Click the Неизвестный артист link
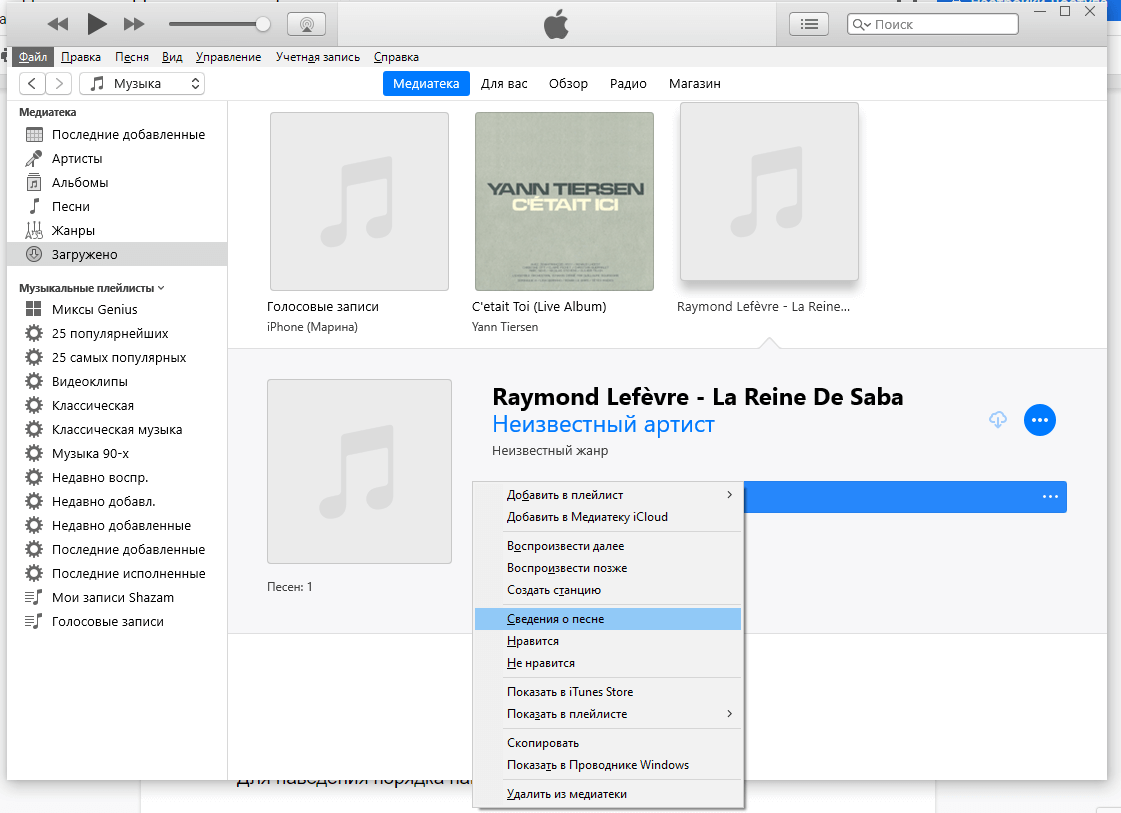Image resolution: width=1121 pixels, height=813 pixels. pyautogui.click(x=603, y=424)
